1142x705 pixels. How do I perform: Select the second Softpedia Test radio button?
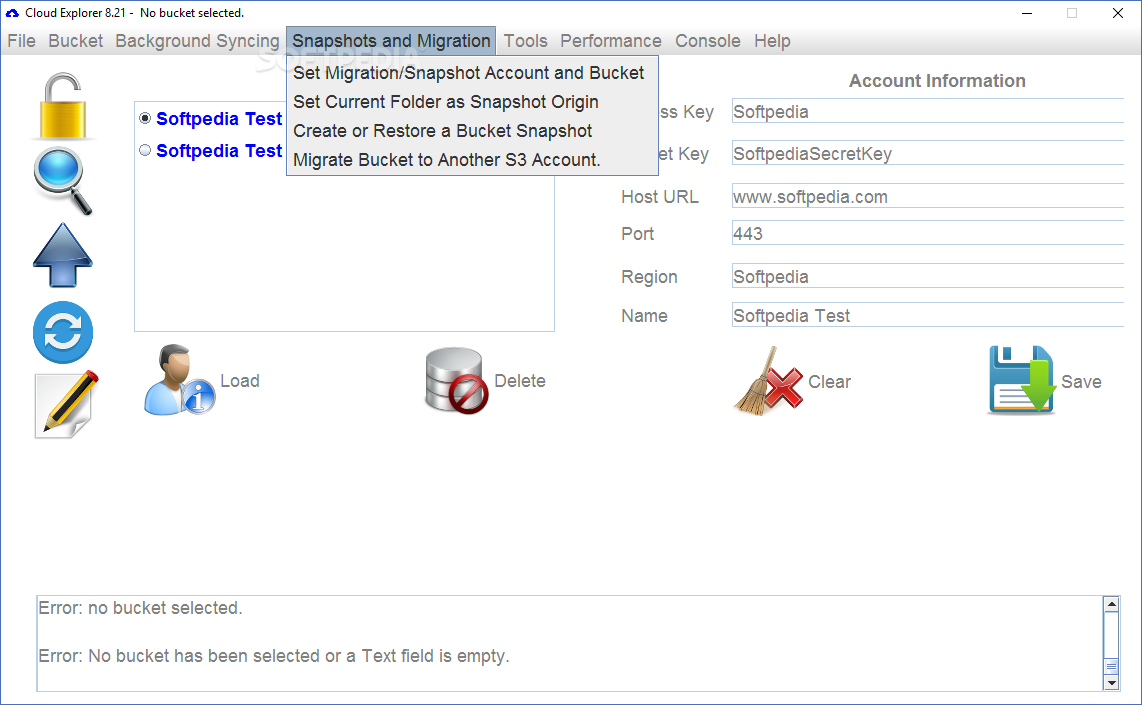(x=145, y=150)
